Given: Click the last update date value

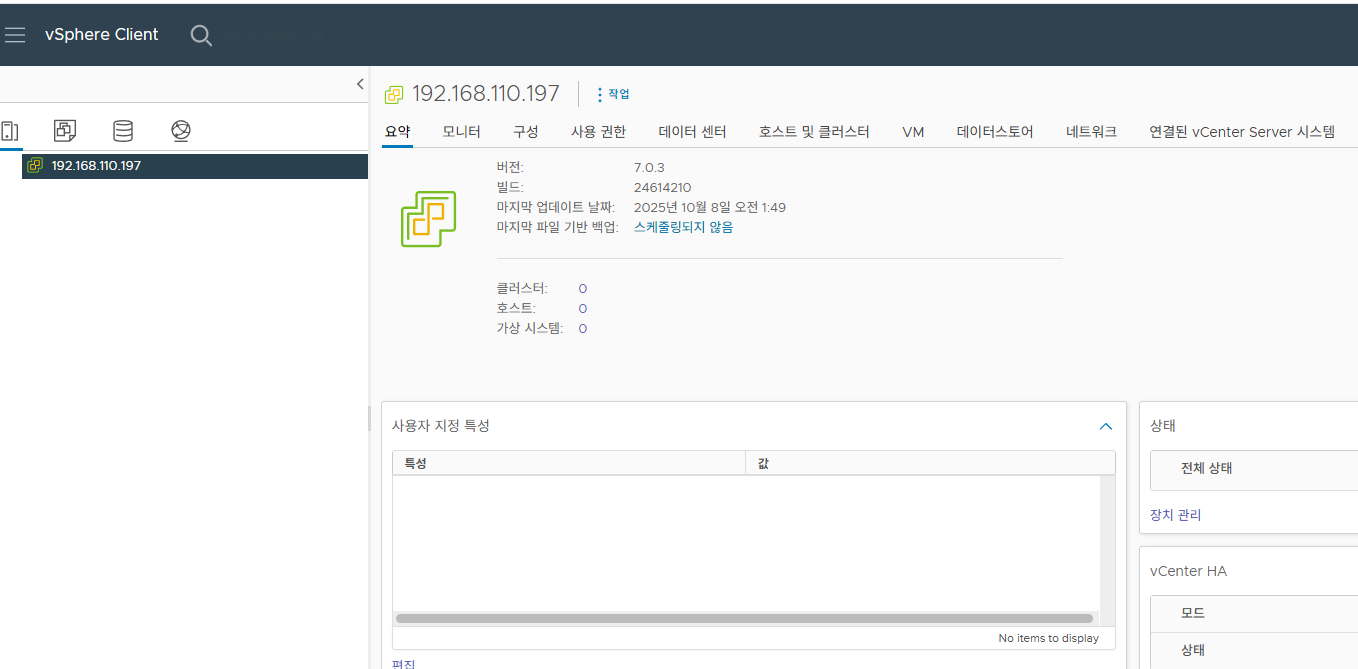Looking at the screenshot, I should (x=710, y=207).
